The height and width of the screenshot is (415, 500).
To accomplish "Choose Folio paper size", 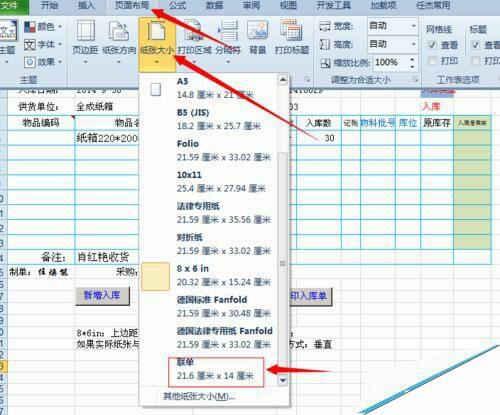I will tap(208, 151).
